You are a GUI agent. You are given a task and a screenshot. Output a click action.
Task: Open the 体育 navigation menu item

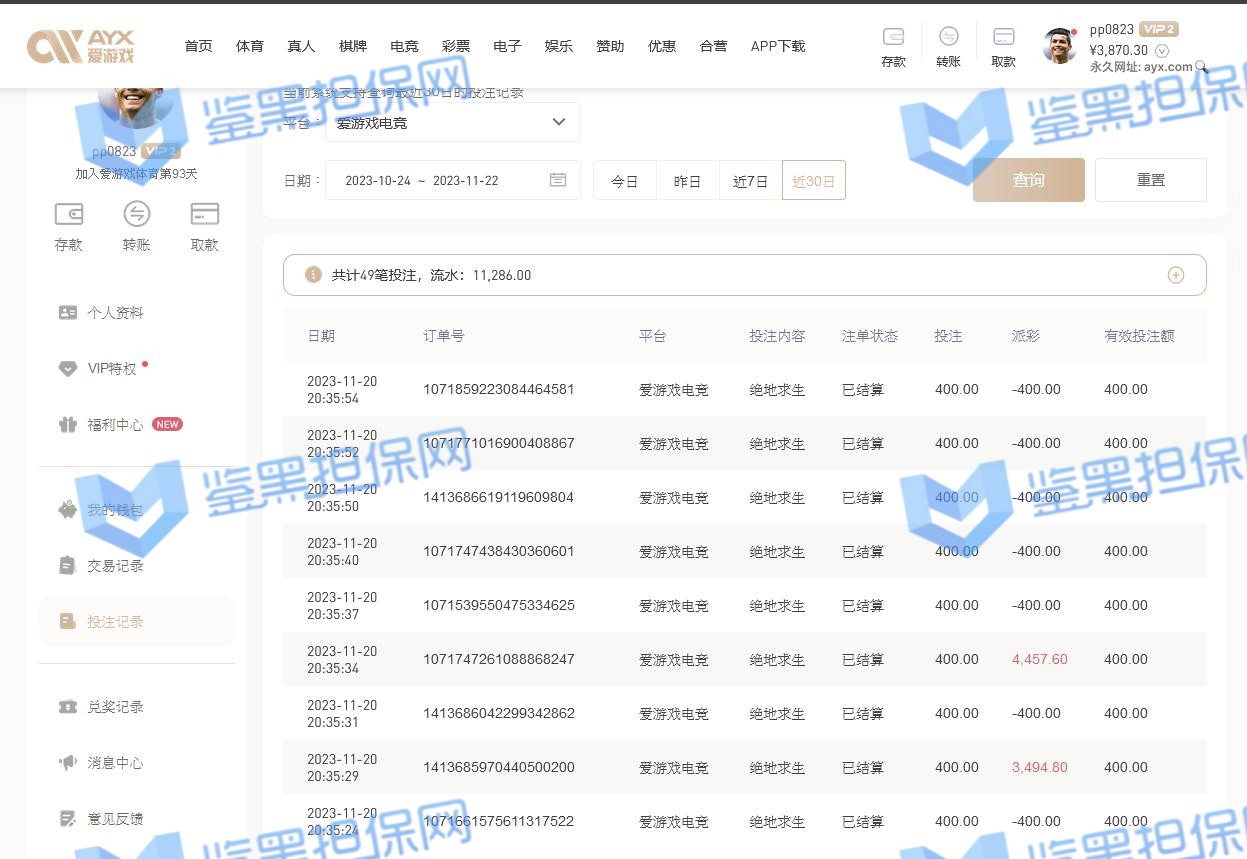(250, 46)
